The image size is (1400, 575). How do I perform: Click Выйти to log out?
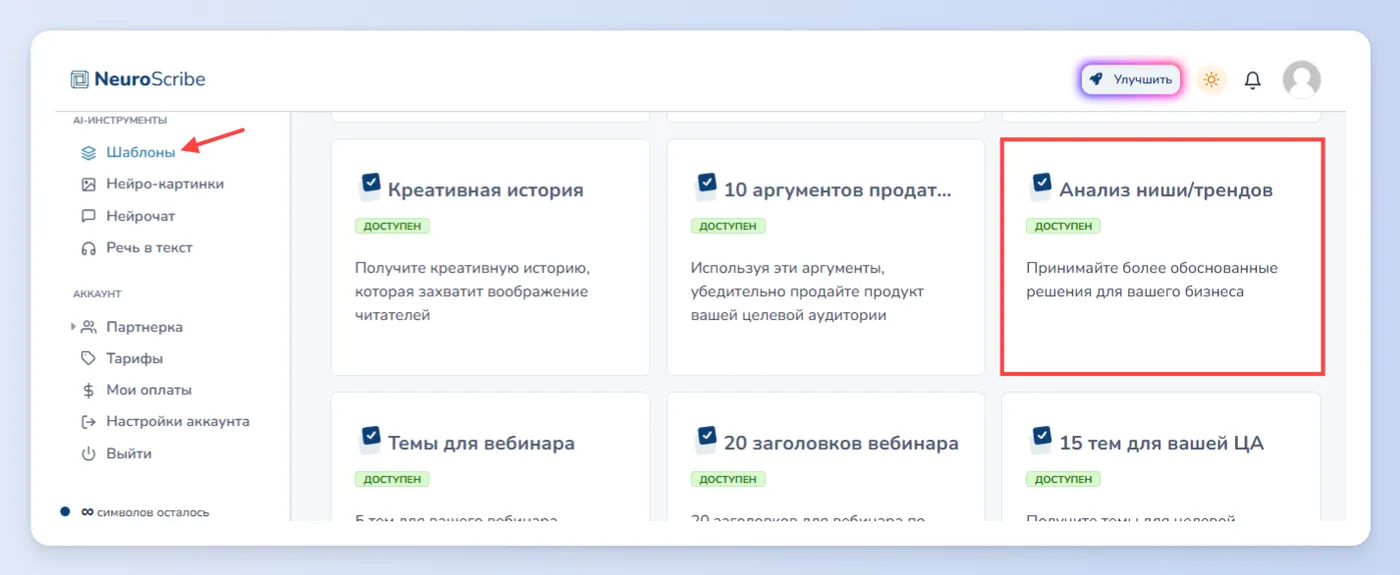pyautogui.click(x=129, y=454)
